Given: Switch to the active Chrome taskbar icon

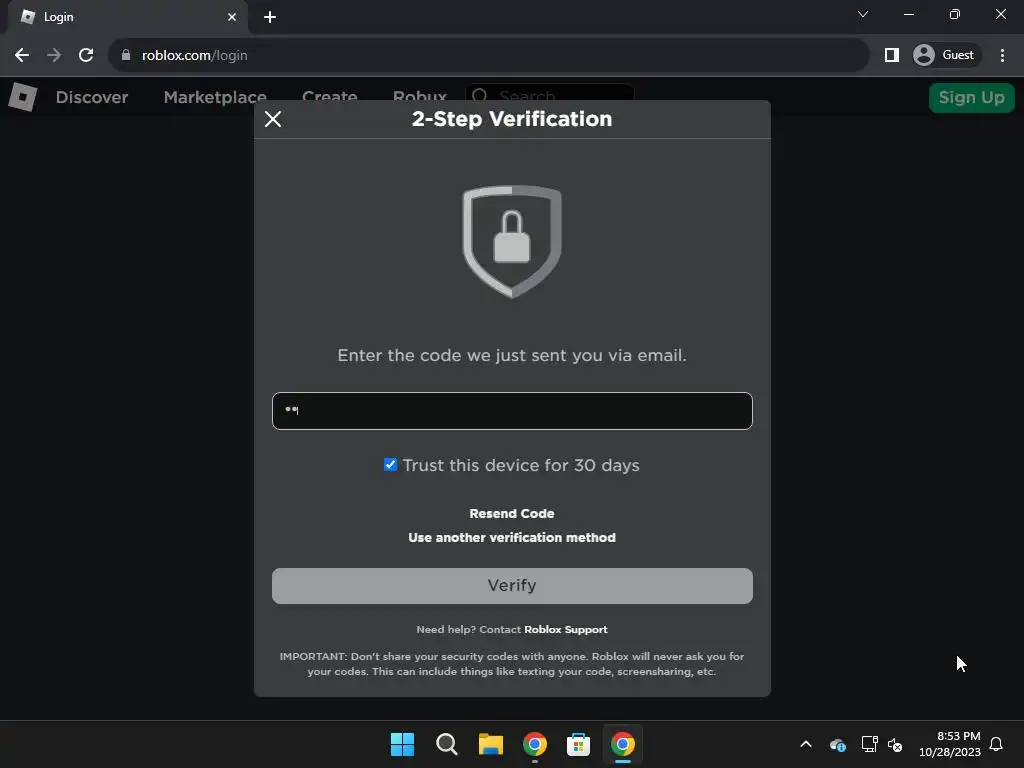Looking at the screenshot, I should (x=622, y=744).
